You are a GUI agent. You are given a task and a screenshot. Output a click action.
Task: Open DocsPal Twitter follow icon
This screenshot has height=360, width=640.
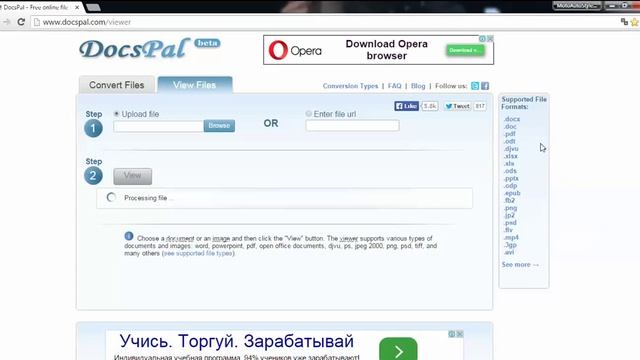click(x=475, y=86)
